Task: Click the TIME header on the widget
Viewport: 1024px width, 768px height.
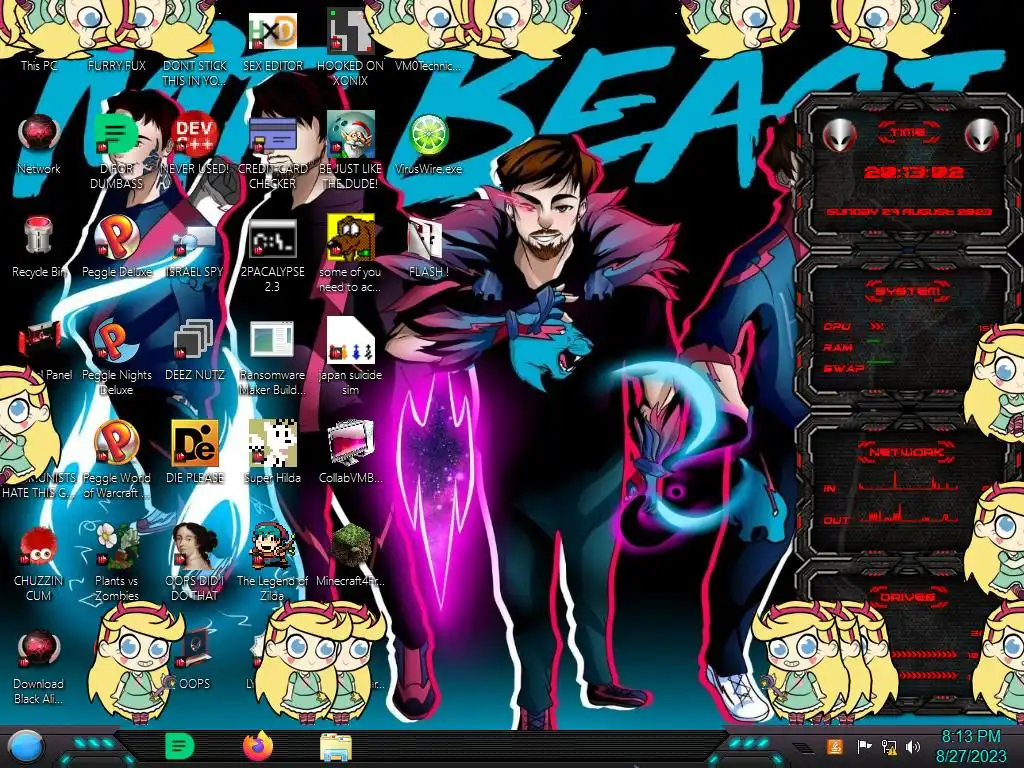Action: pyautogui.click(x=908, y=133)
